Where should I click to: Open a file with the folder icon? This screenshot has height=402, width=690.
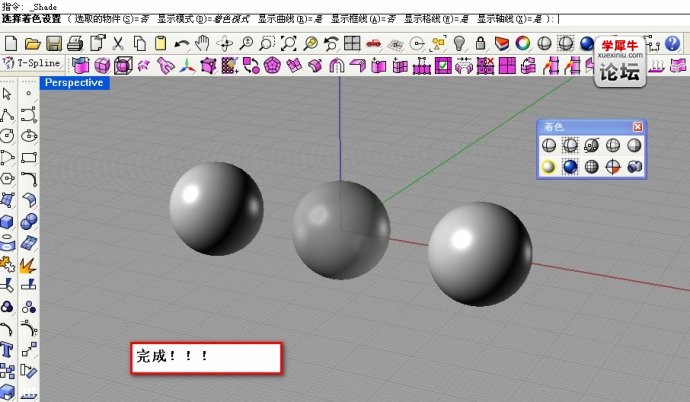tap(32, 44)
